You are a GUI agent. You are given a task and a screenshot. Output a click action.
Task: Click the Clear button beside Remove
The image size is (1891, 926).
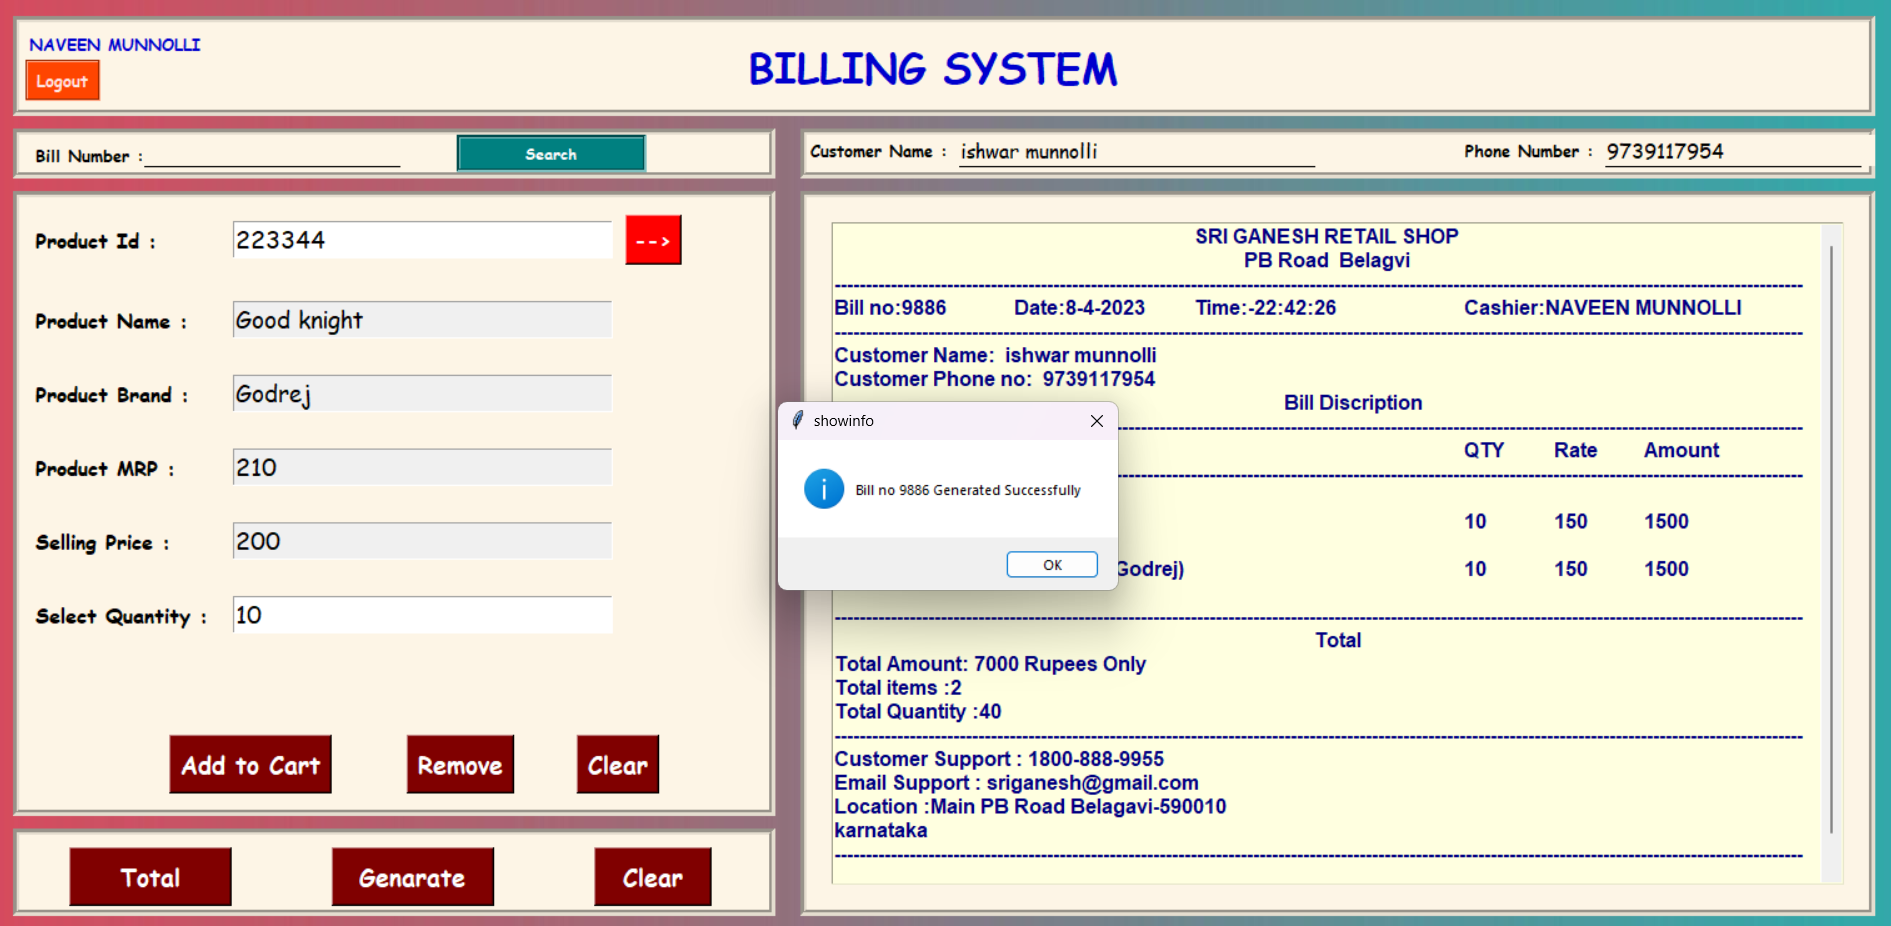(617, 765)
